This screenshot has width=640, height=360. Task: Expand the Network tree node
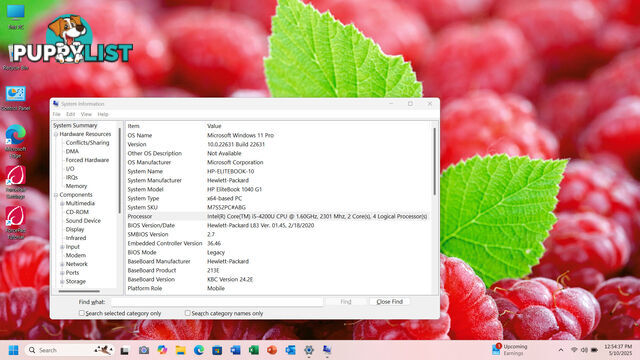click(62, 264)
